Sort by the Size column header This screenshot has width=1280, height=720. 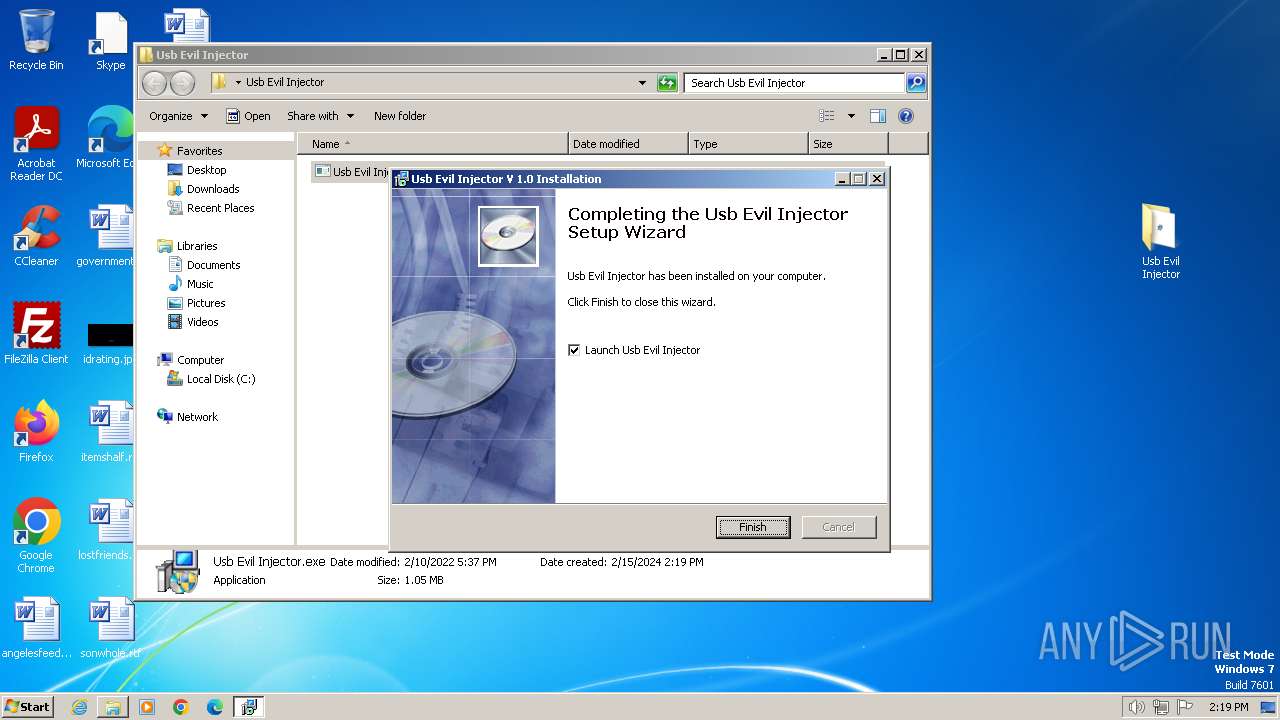click(848, 144)
